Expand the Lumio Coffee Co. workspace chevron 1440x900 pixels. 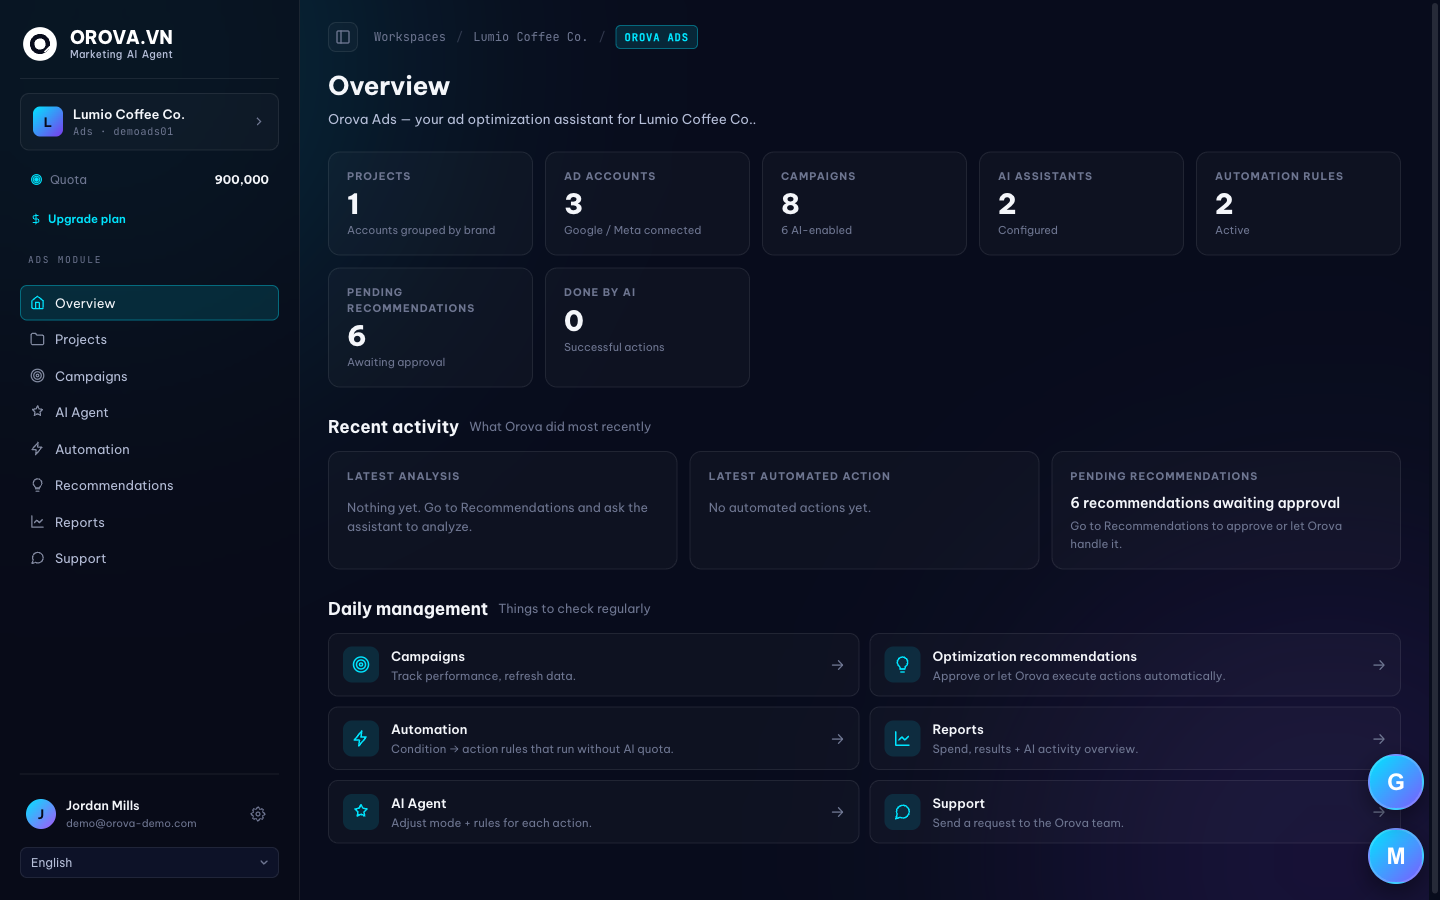[259, 122]
